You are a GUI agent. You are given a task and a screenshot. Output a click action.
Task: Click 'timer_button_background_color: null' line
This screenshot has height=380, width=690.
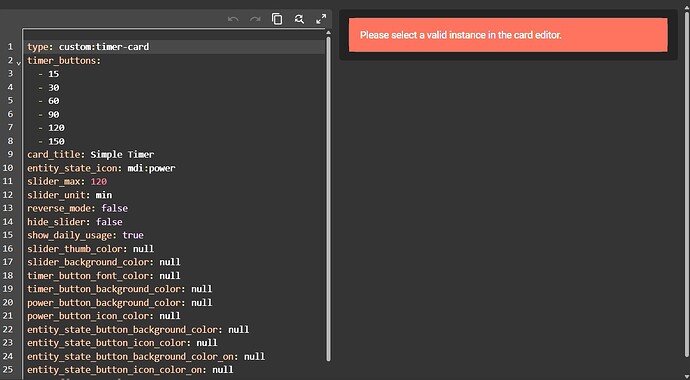(x=120, y=289)
